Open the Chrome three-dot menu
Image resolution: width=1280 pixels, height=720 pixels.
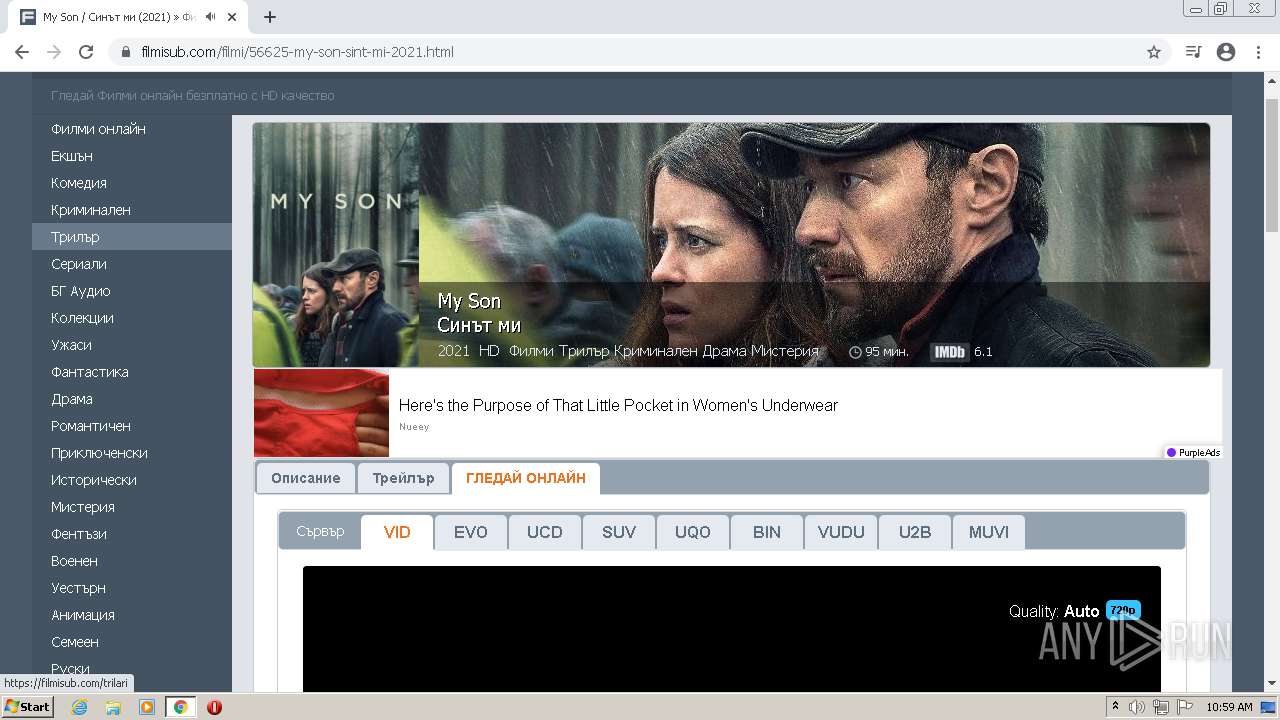pos(1258,52)
